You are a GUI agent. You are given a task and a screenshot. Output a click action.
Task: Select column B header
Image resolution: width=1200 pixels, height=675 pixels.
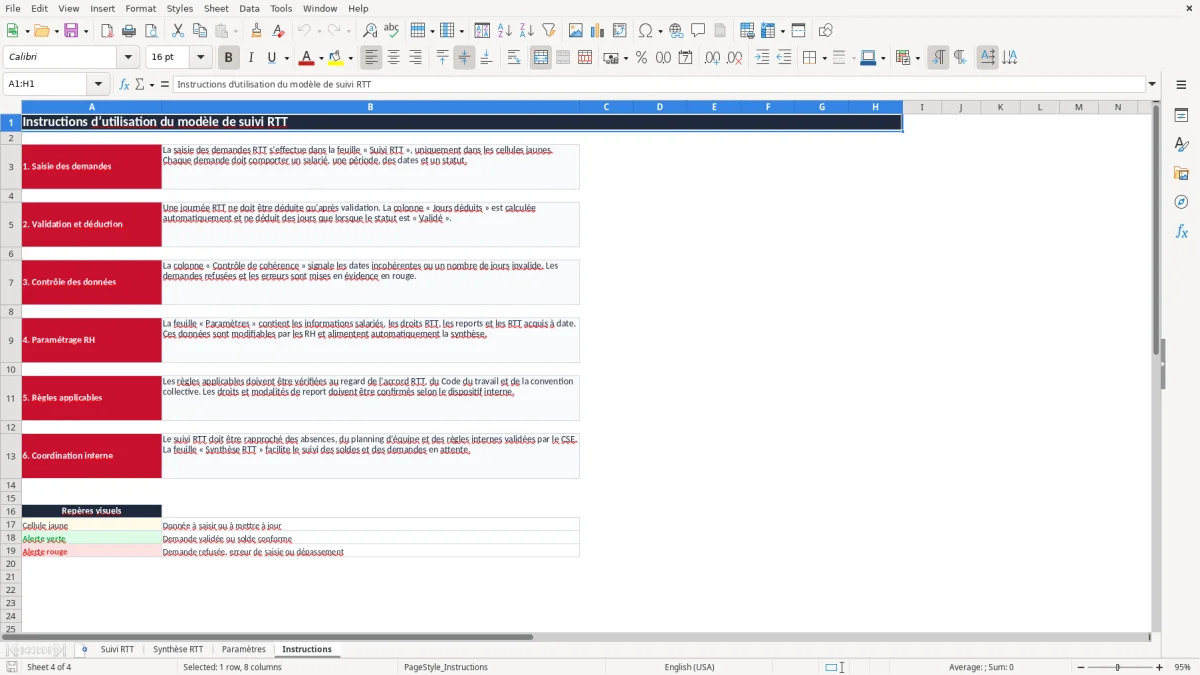[x=370, y=107]
